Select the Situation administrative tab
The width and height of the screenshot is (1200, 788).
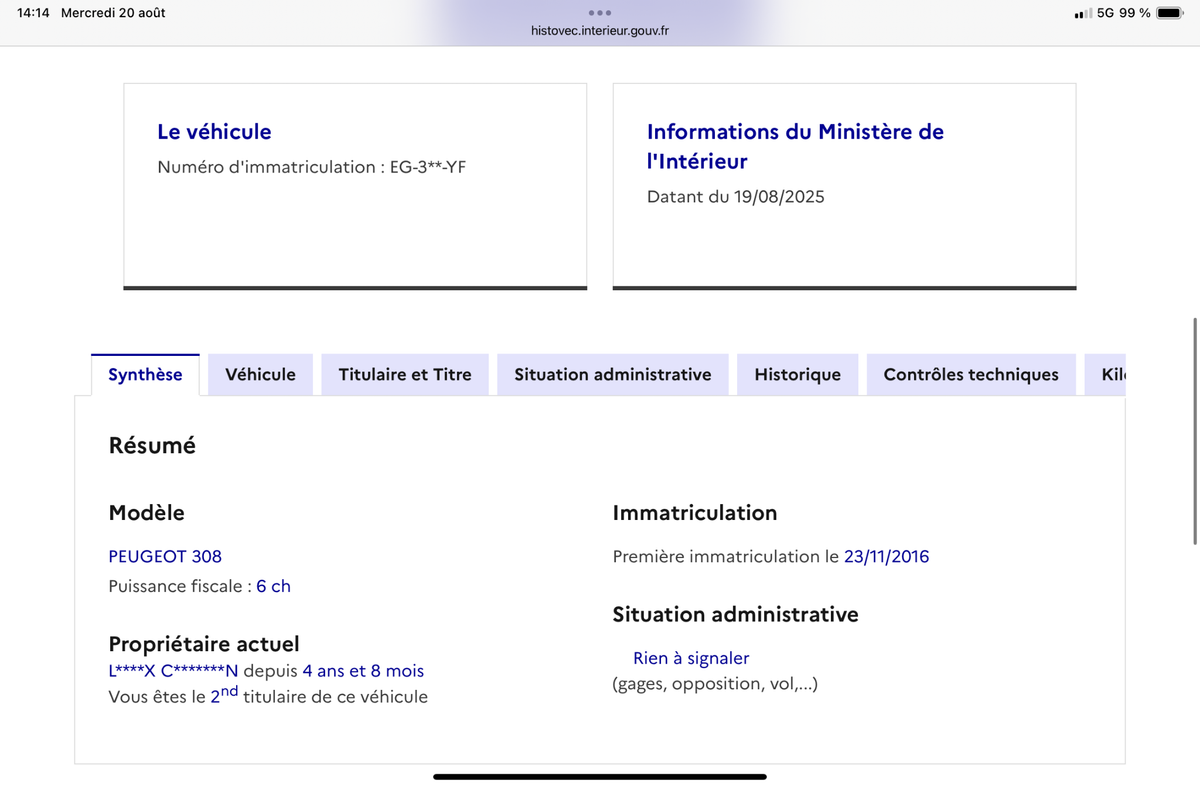click(613, 375)
